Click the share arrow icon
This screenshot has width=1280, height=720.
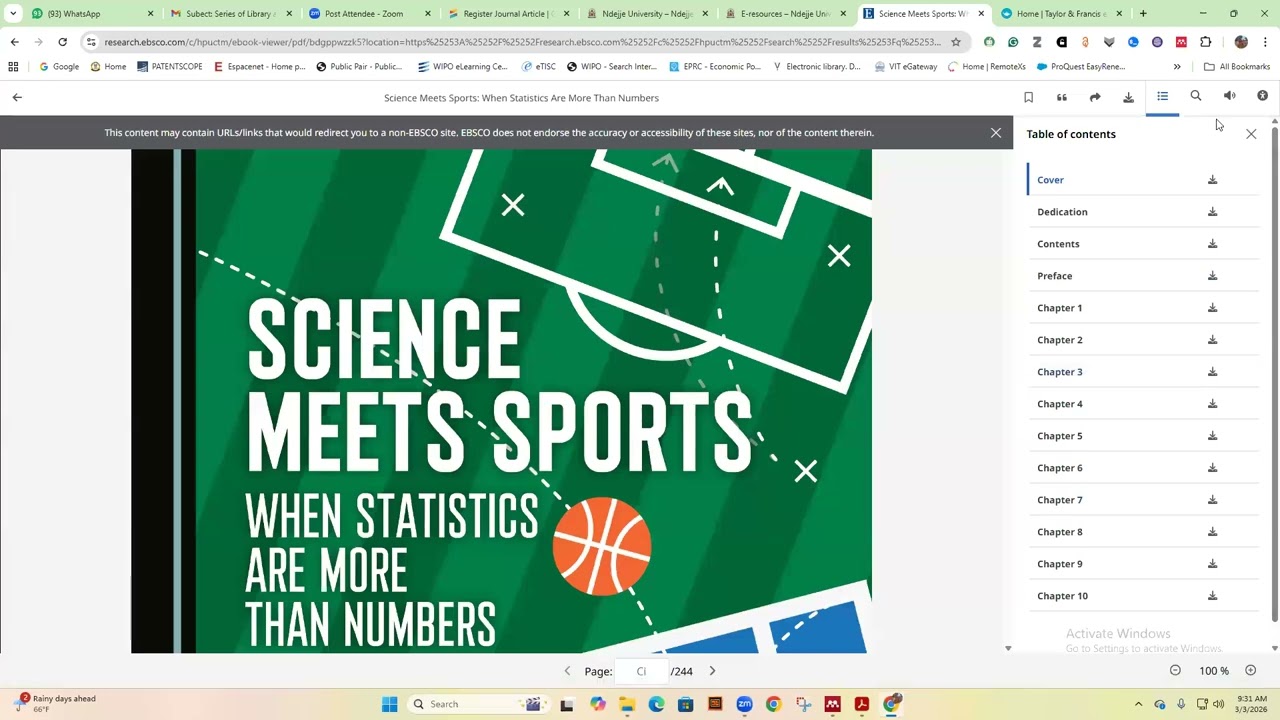(1095, 97)
